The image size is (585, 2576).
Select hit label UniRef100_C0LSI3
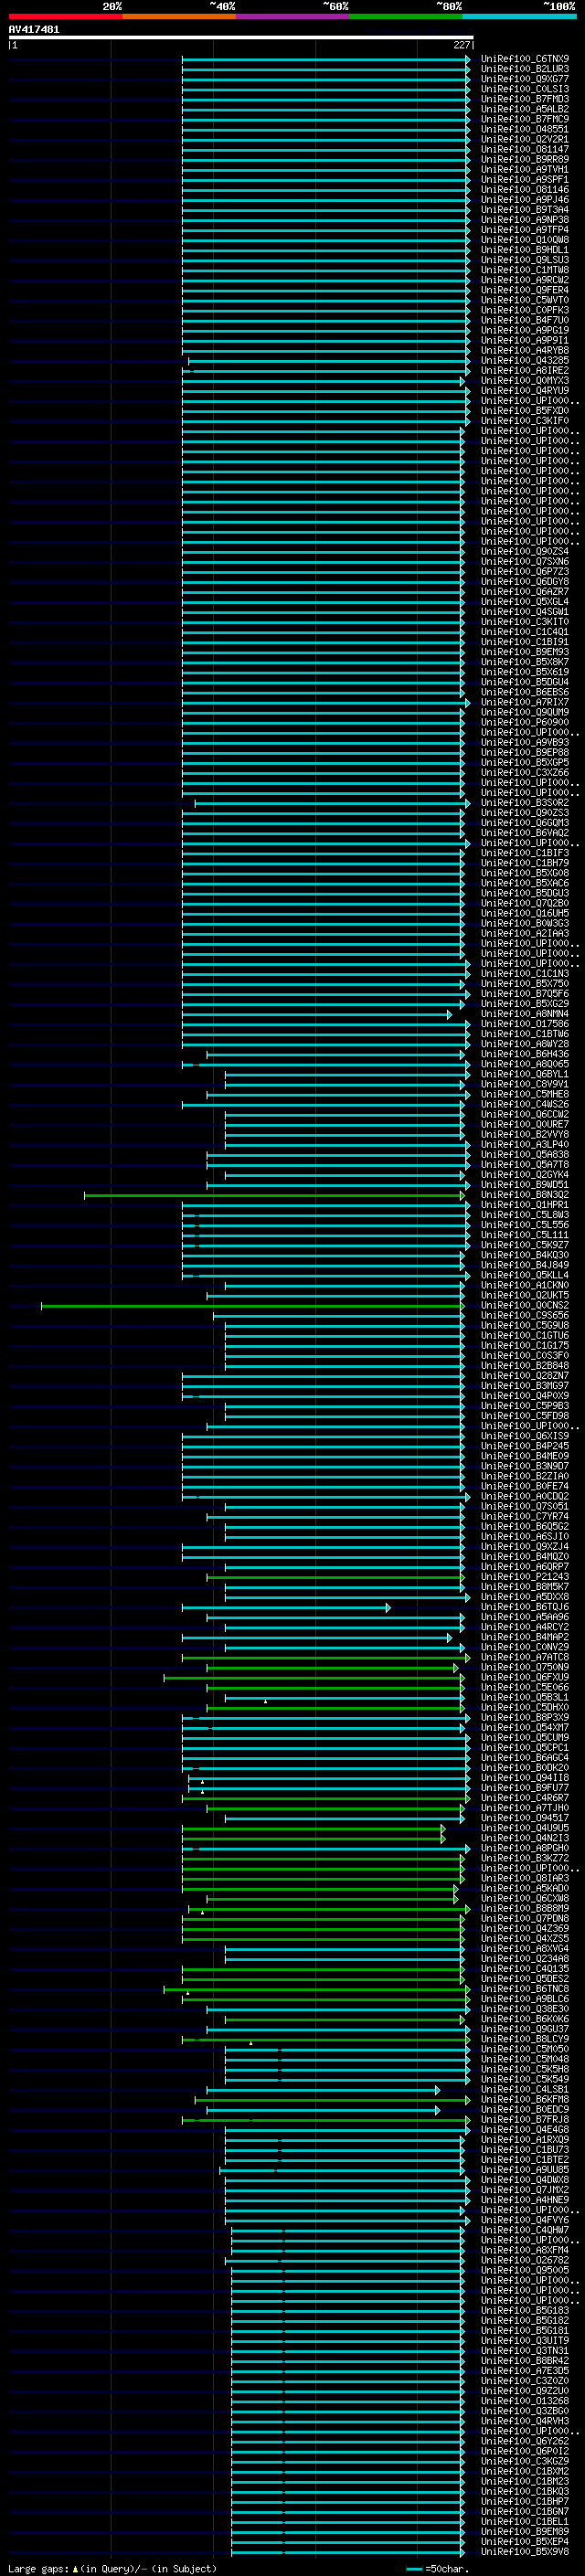pos(525,89)
